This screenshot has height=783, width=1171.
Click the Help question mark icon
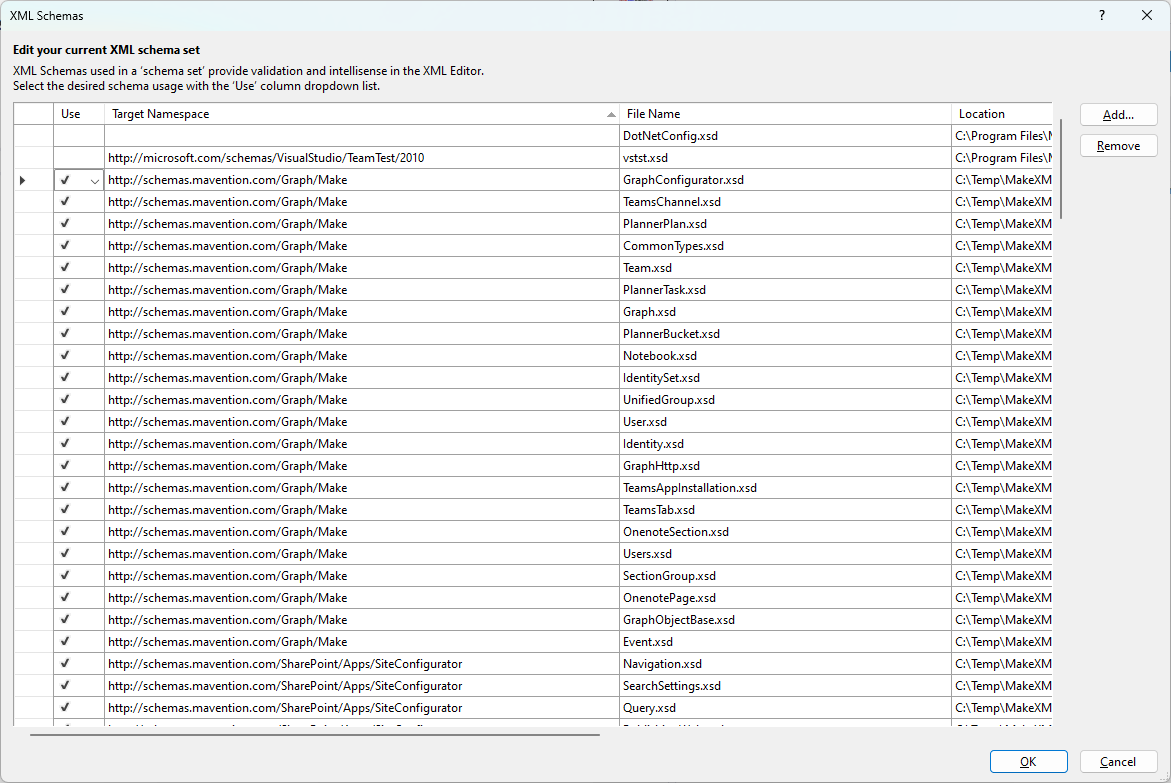point(1101,15)
